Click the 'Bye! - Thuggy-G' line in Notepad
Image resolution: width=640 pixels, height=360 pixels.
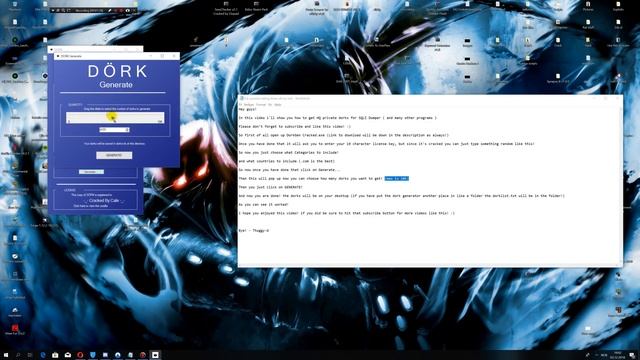253,231
